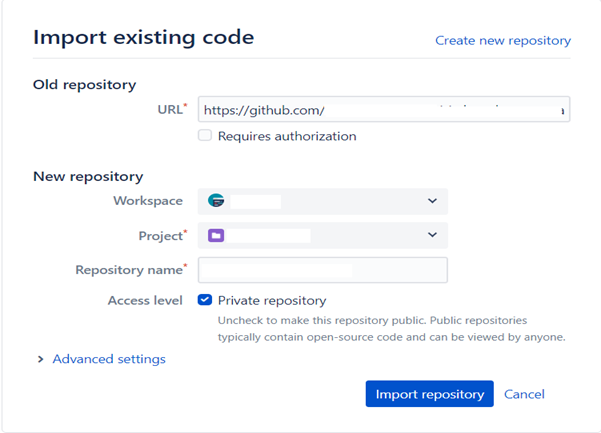Click the URL field label
Viewport: 601px width, 433px height.
pyautogui.click(x=172, y=109)
